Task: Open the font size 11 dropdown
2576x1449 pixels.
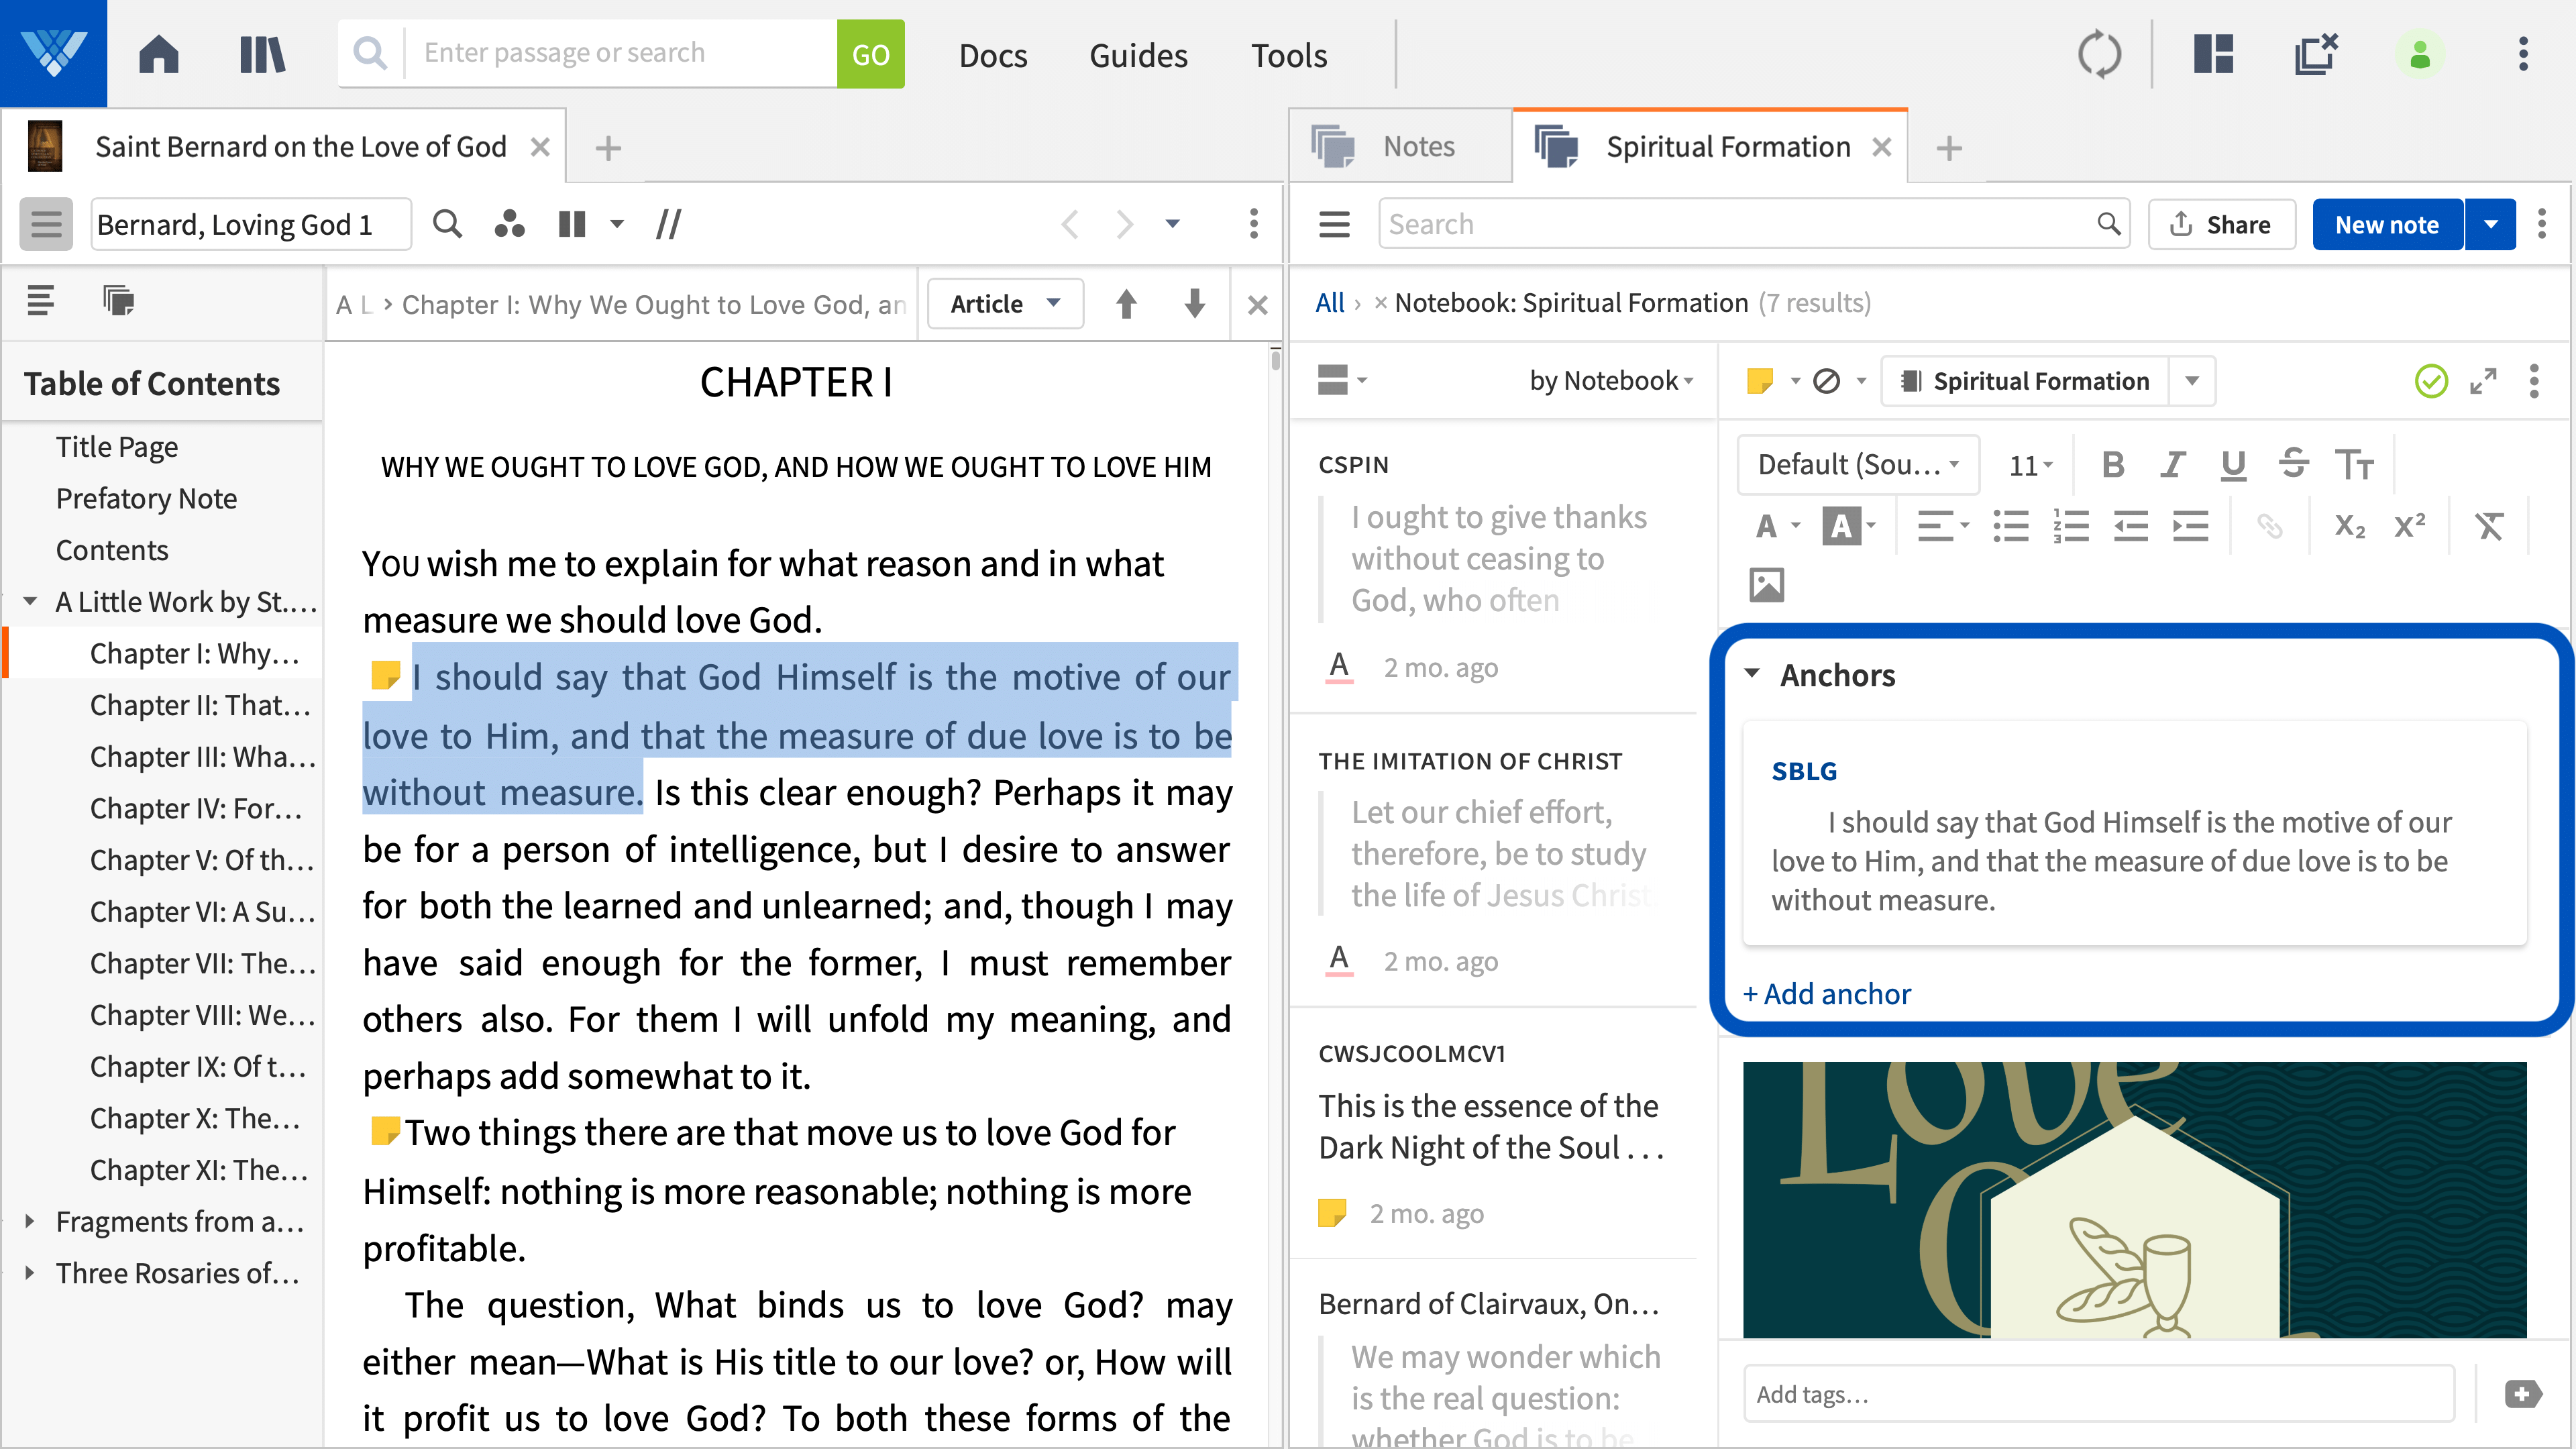Action: pyautogui.click(x=2030, y=465)
